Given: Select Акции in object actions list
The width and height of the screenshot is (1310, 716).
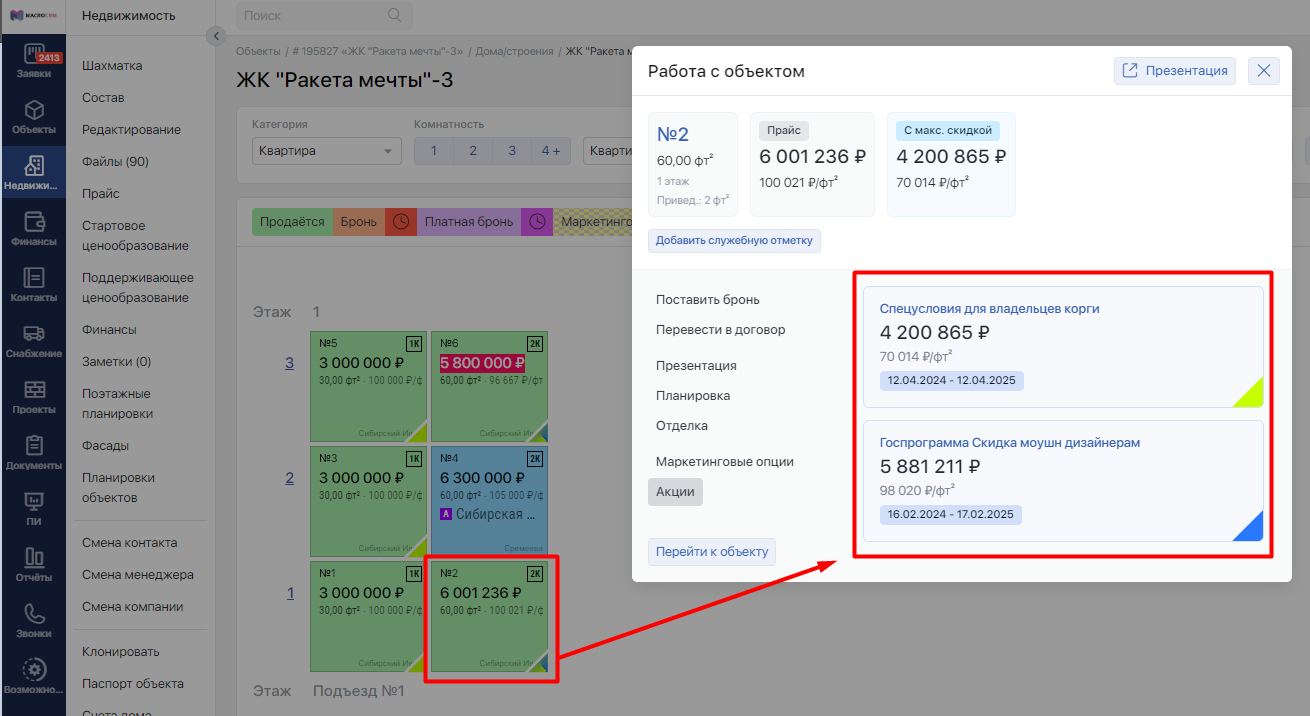Looking at the screenshot, I should click(675, 492).
